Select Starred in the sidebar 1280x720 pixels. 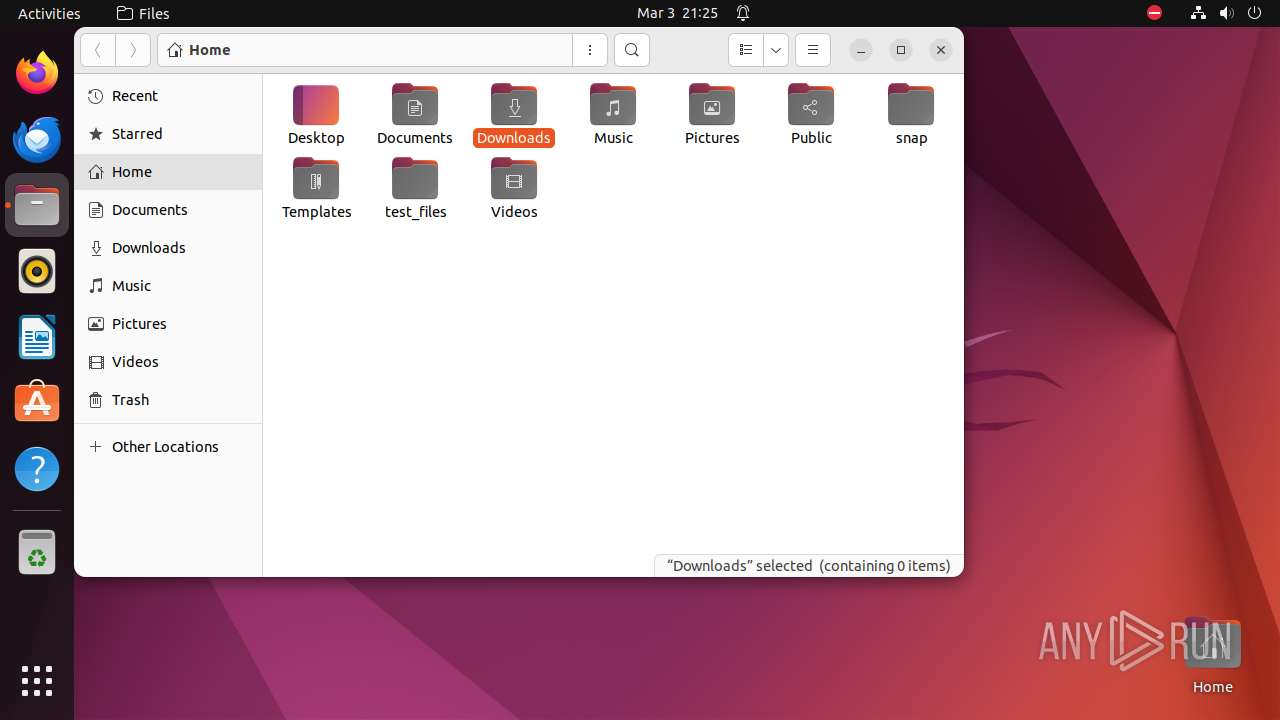pyautogui.click(x=168, y=134)
